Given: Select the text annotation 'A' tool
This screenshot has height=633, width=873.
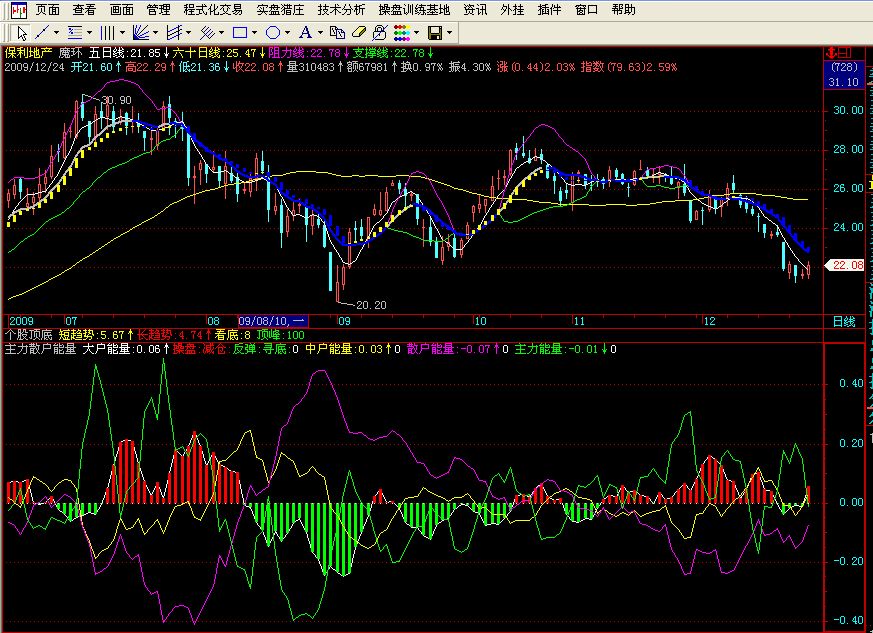Looking at the screenshot, I should pos(305,32).
